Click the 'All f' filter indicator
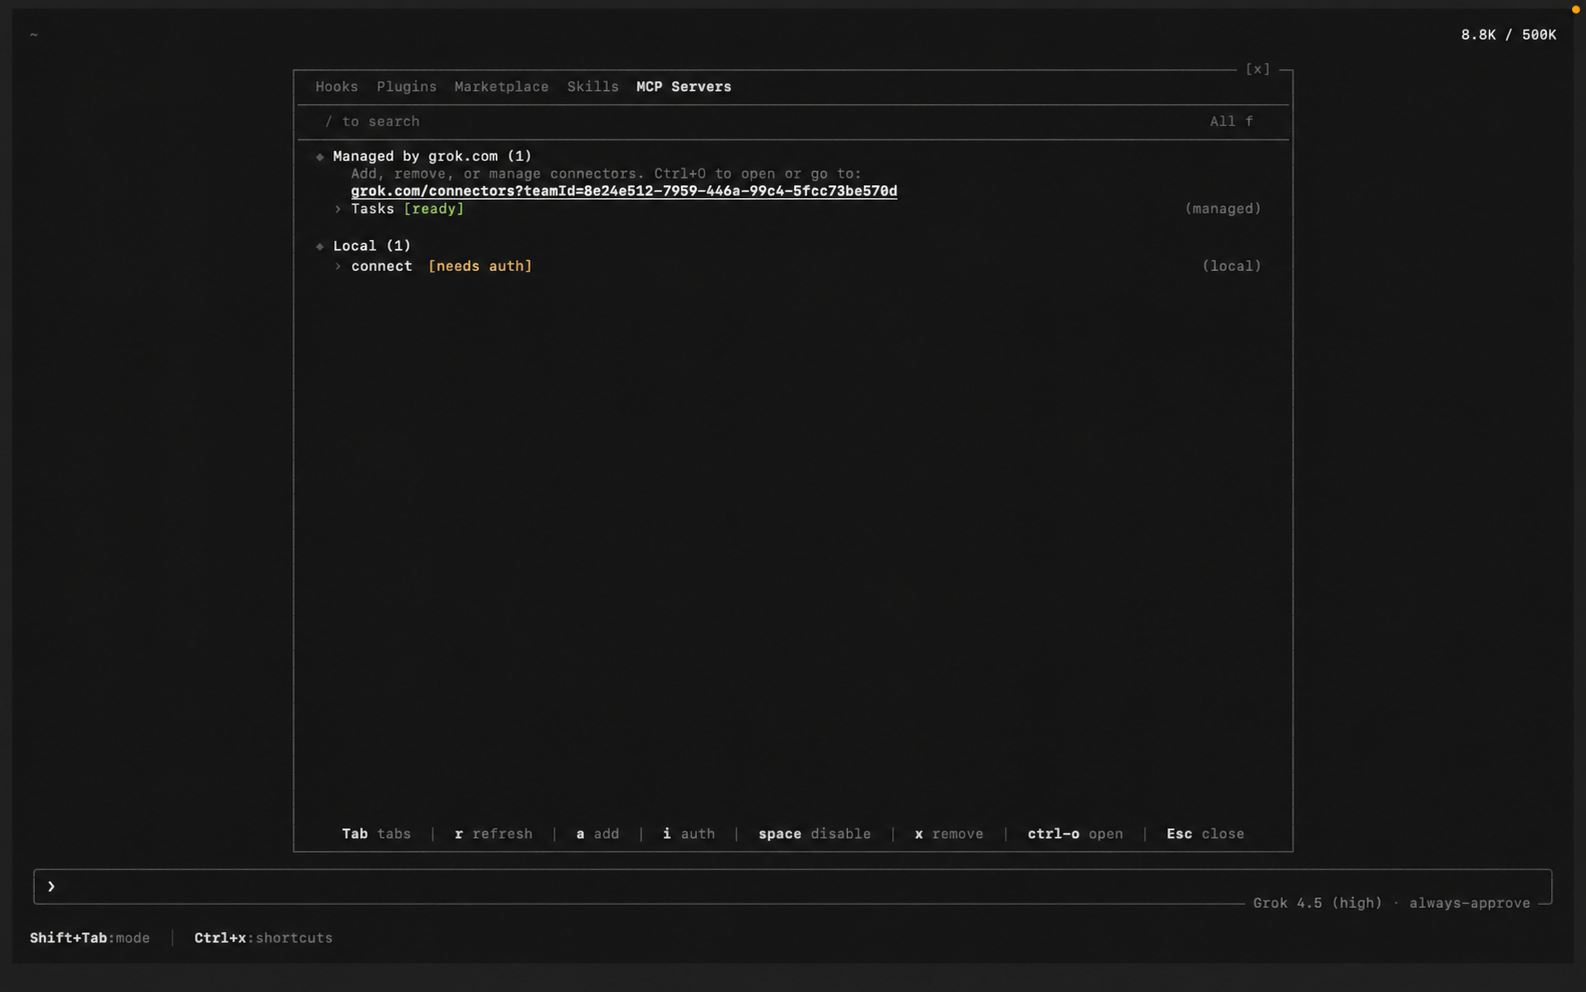1586x992 pixels. click(x=1231, y=122)
